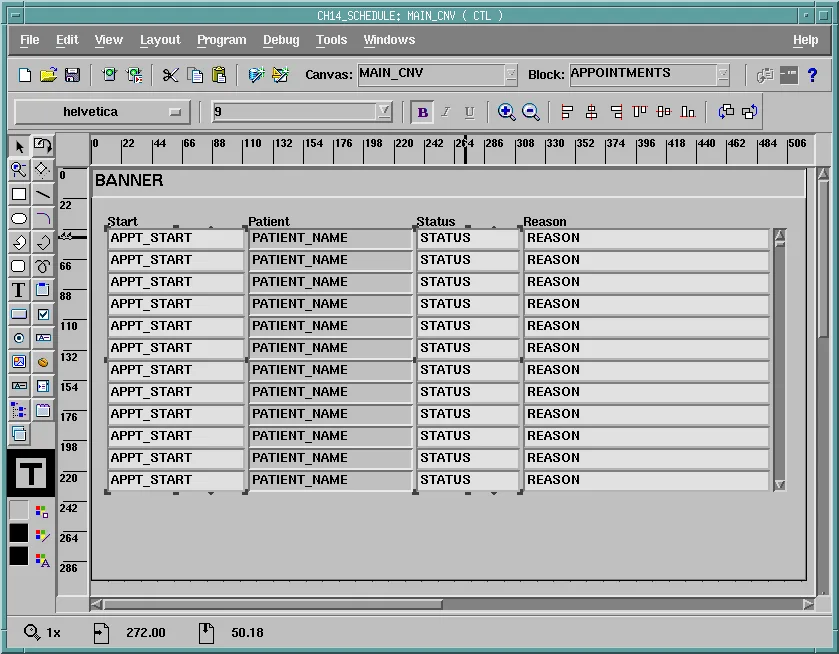The image size is (839, 654).
Task: Select the BANNER text on canvas
Action: pos(129,180)
